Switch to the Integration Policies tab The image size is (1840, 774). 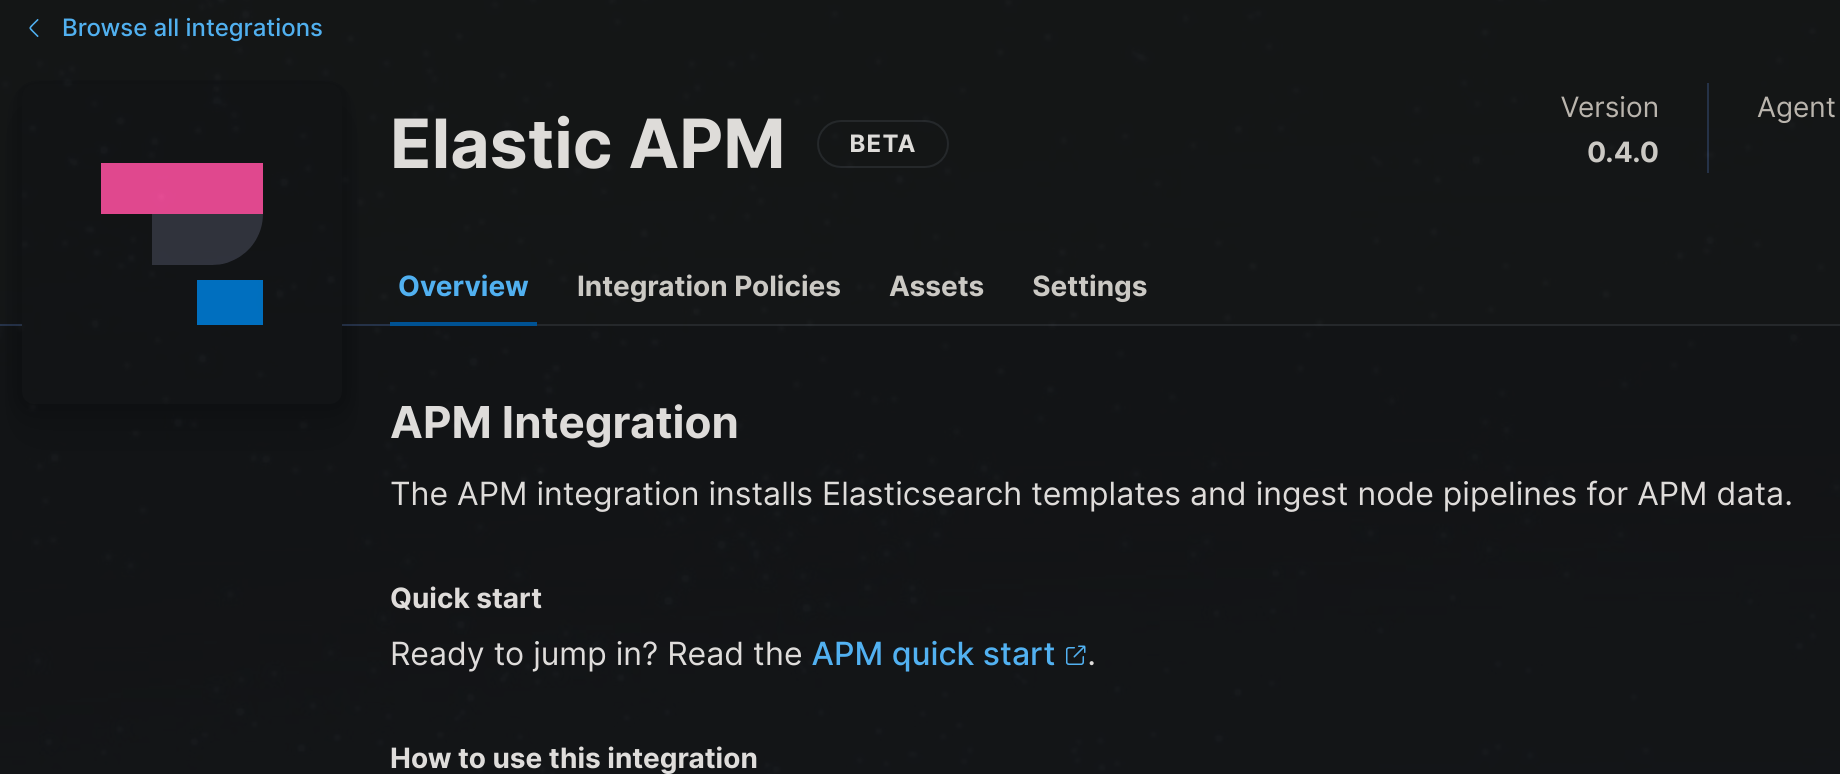point(708,287)
